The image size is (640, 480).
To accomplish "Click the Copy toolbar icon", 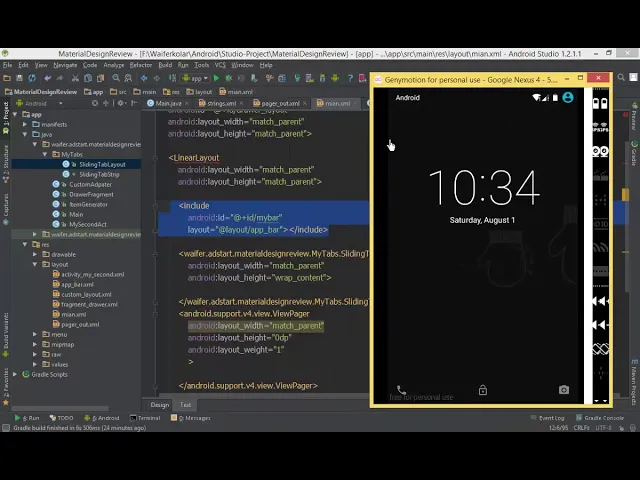I will pyautogui.click(x=87, y=78).
